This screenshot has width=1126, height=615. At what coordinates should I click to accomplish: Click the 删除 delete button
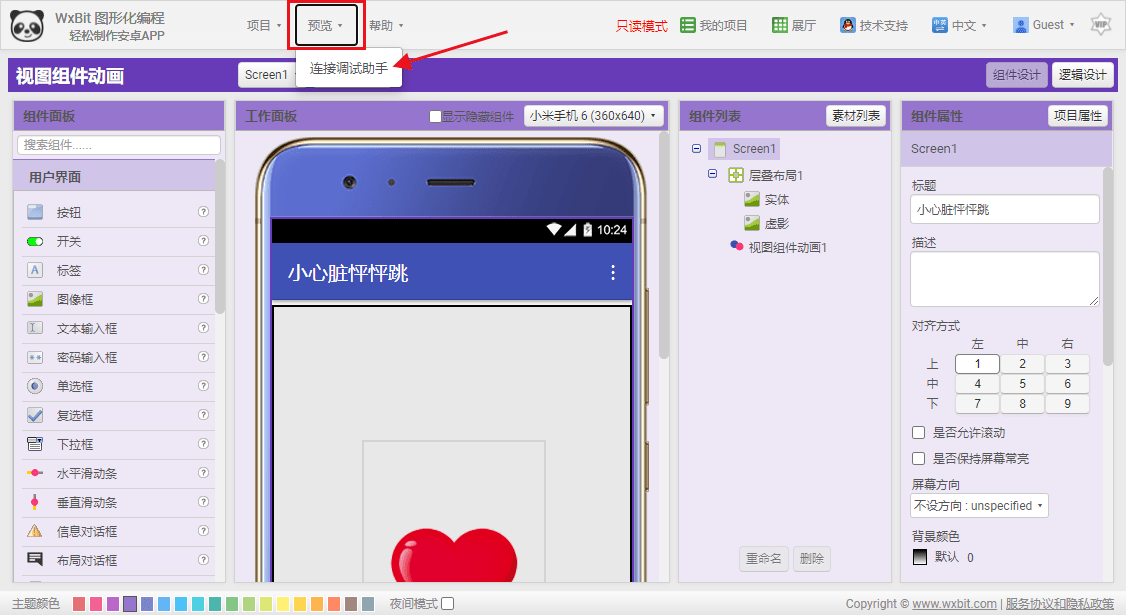click(x=811, y=558)
